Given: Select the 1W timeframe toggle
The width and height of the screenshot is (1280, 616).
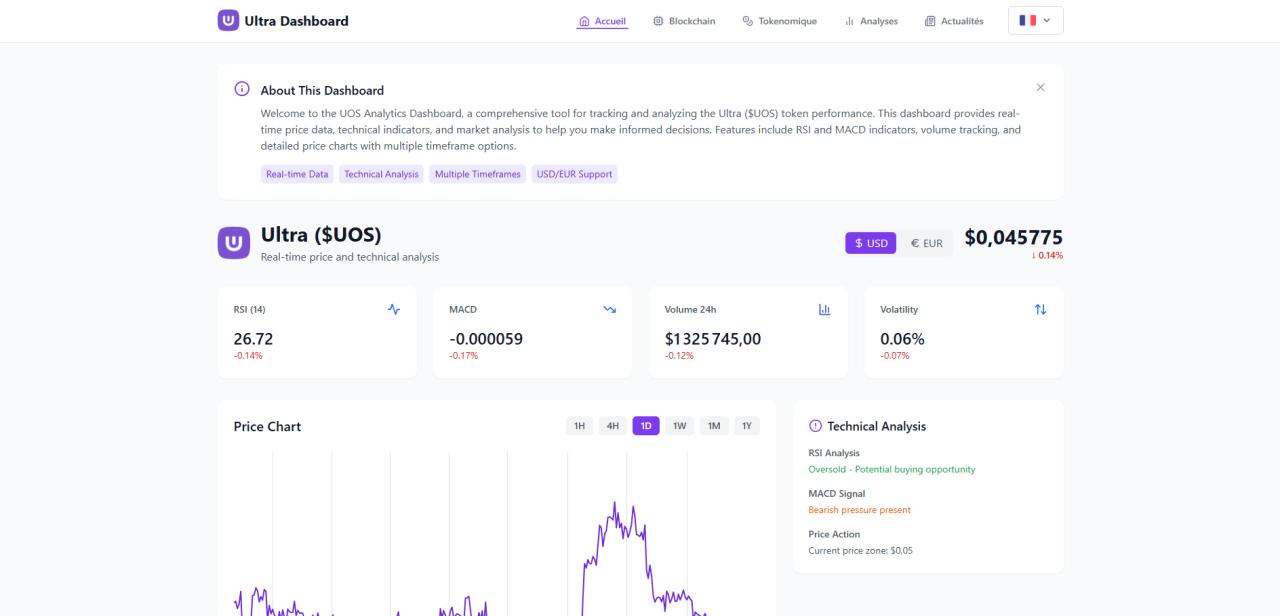Looking at the screenshot, I should pos(679,425).
